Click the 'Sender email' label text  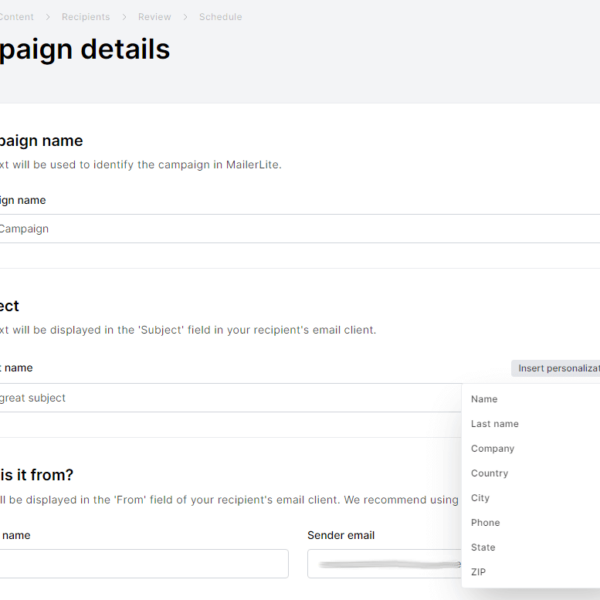pos(341,536)
